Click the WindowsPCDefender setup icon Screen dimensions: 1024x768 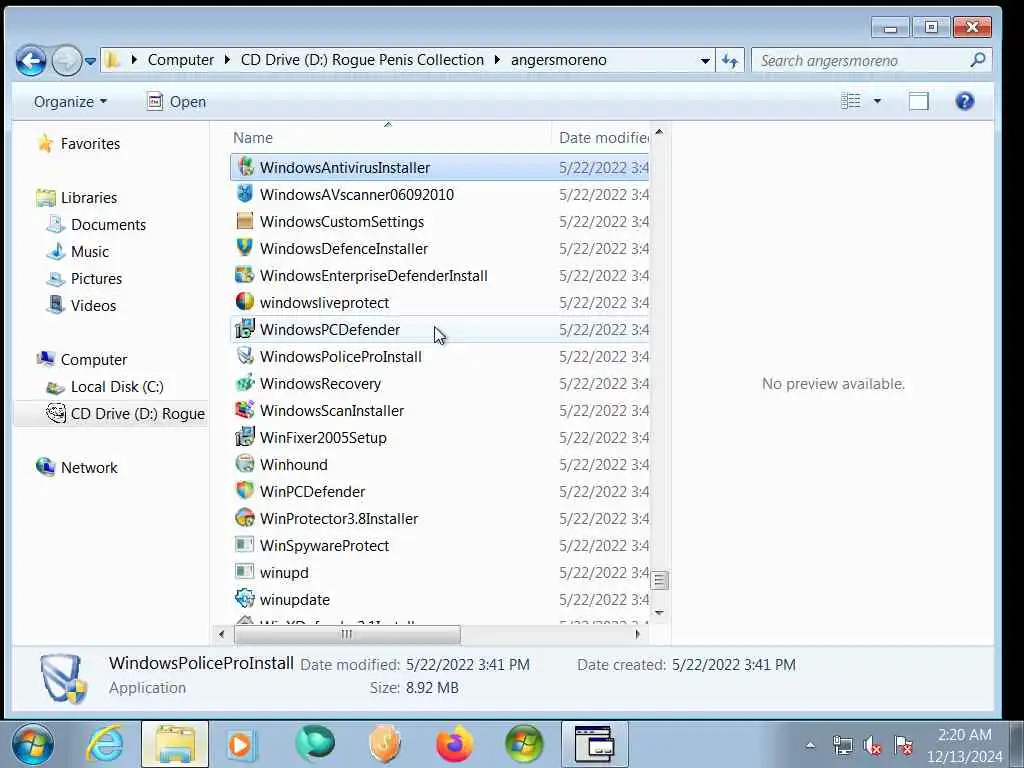(245, 329)
